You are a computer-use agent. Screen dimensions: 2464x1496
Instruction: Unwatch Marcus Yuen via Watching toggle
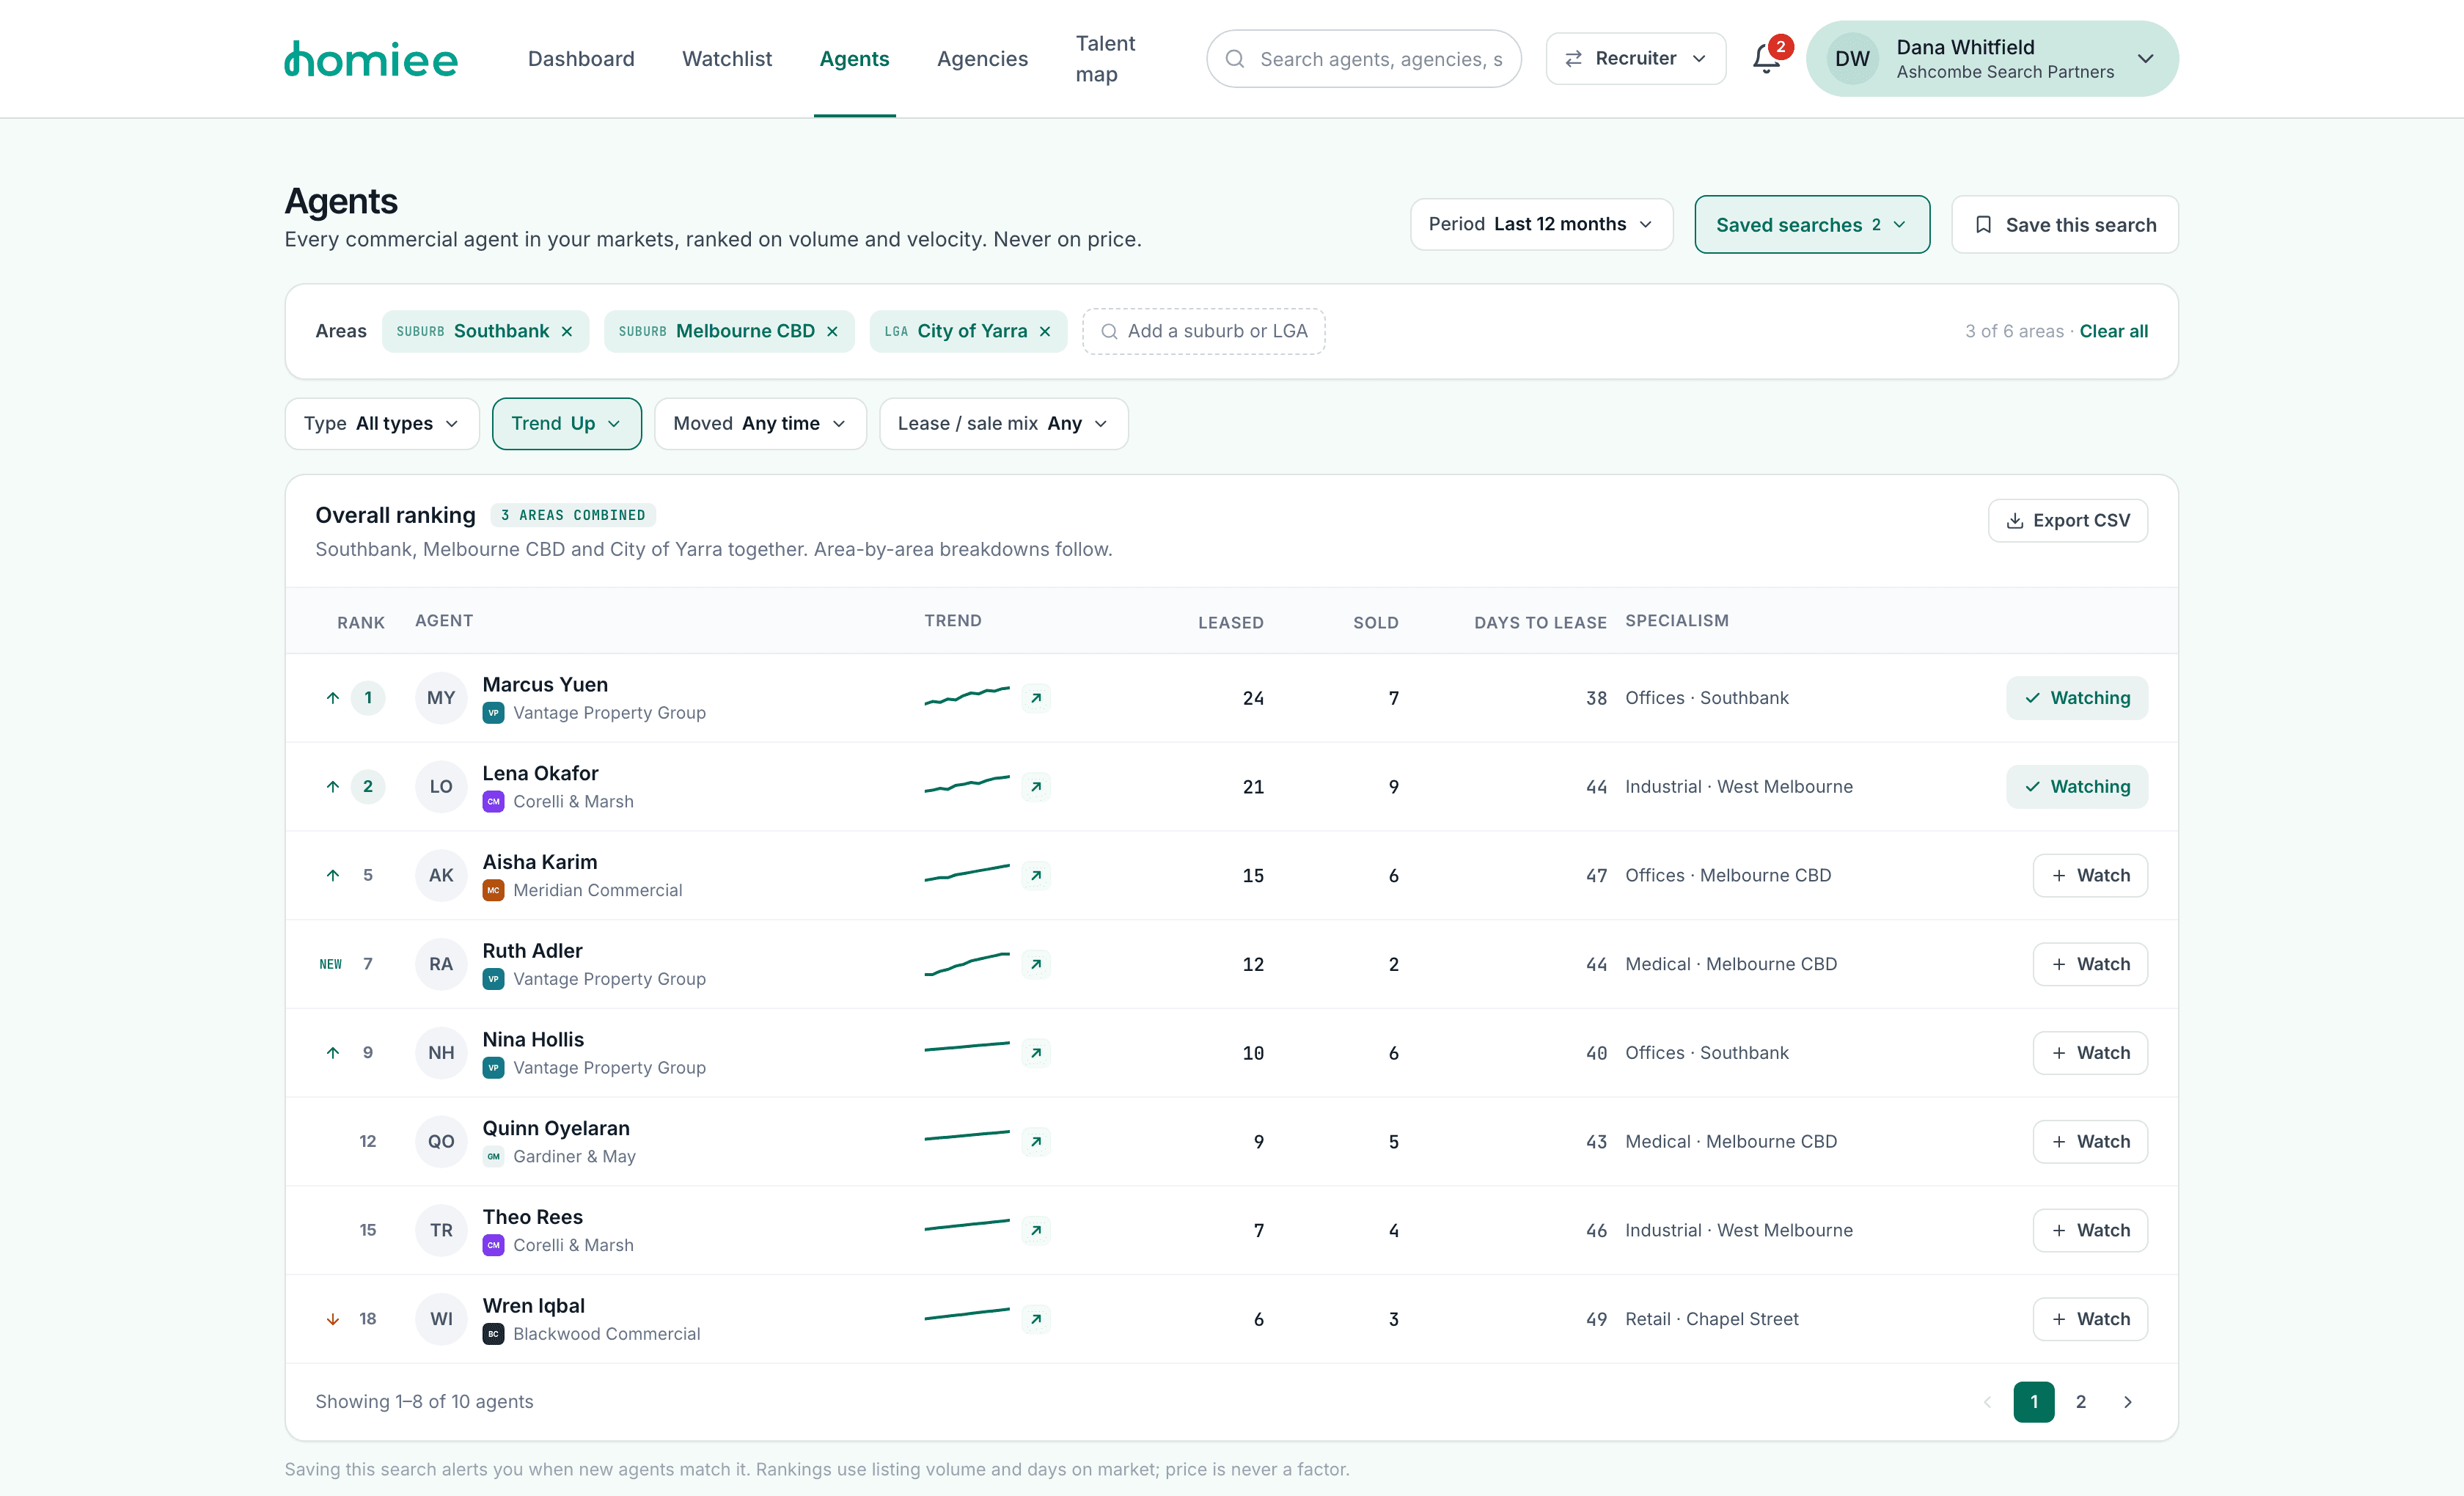(2077, 698)
